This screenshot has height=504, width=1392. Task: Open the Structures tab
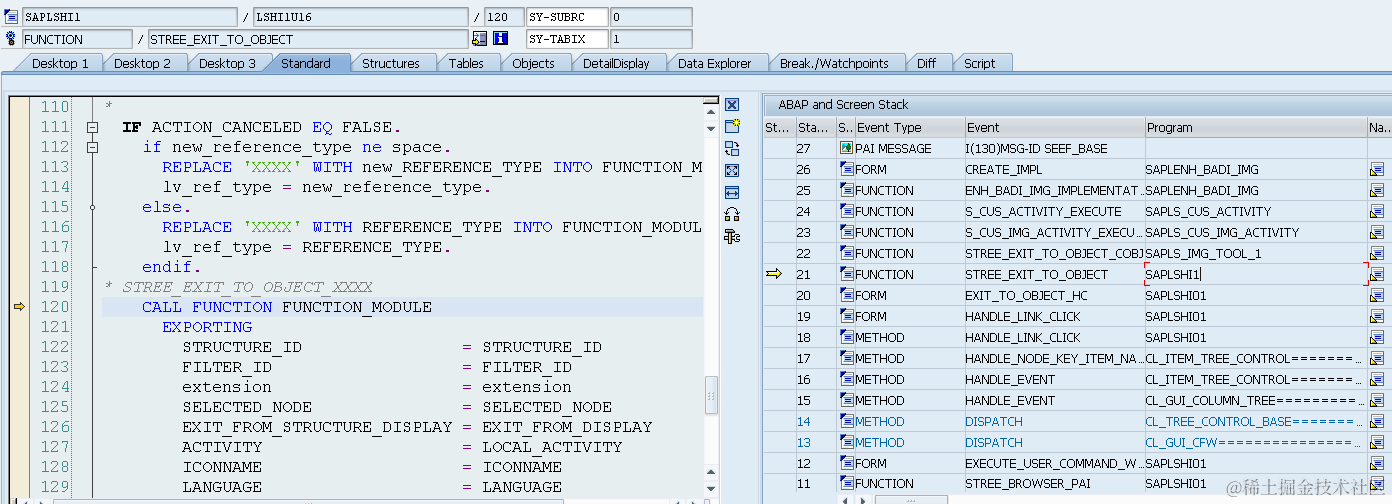390,63
